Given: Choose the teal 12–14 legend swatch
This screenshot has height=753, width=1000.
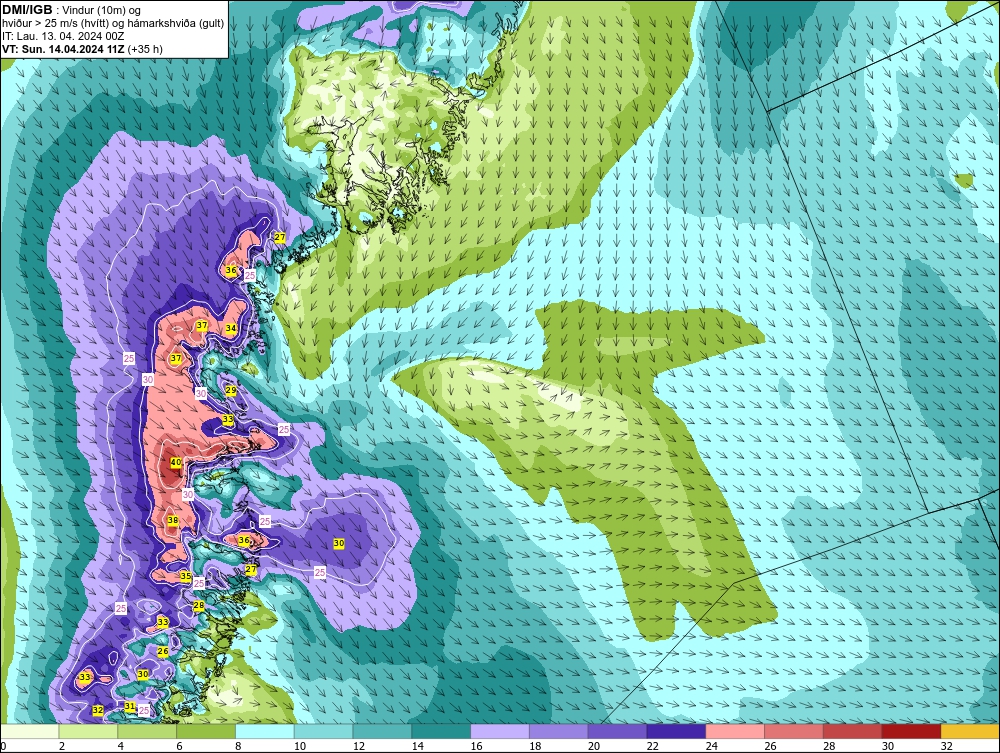Looking at the screenshot, I should (x=382, y=731).
